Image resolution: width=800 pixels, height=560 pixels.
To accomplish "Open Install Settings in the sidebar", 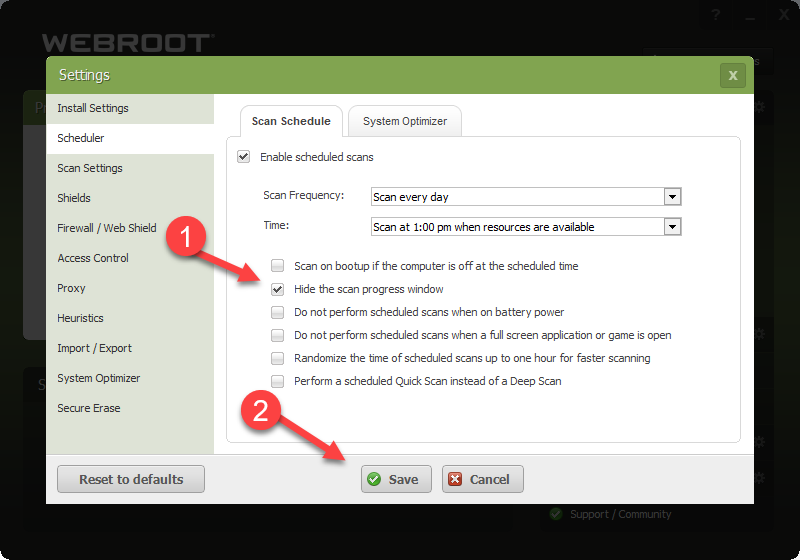I will pos(130,108).
